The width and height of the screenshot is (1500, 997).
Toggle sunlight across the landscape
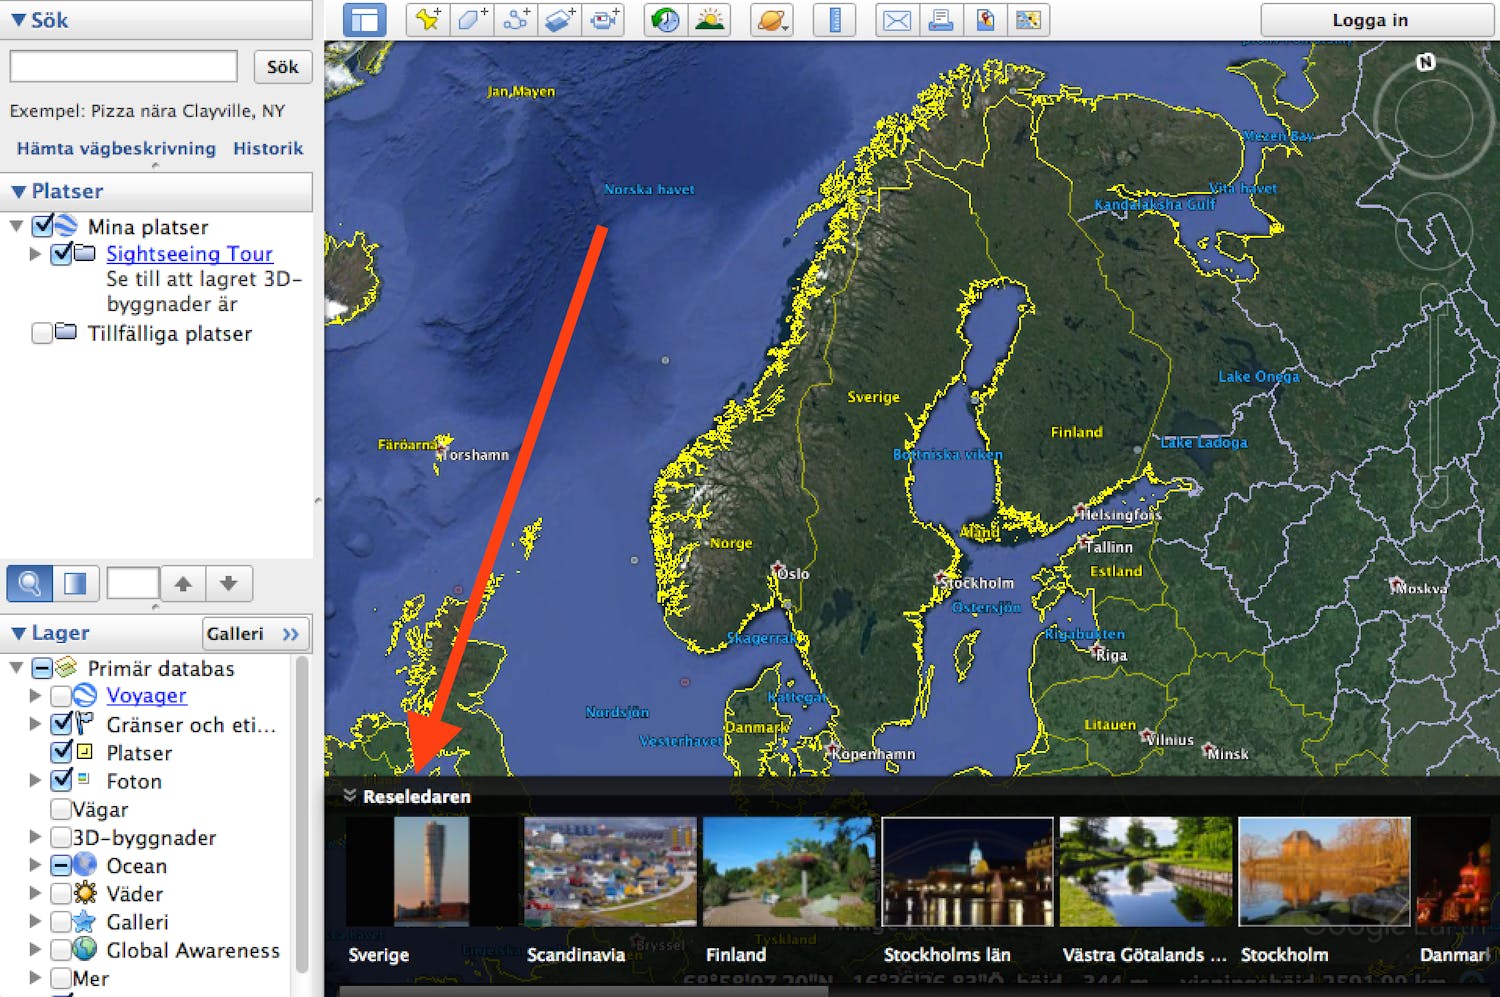tap(710, 20)
